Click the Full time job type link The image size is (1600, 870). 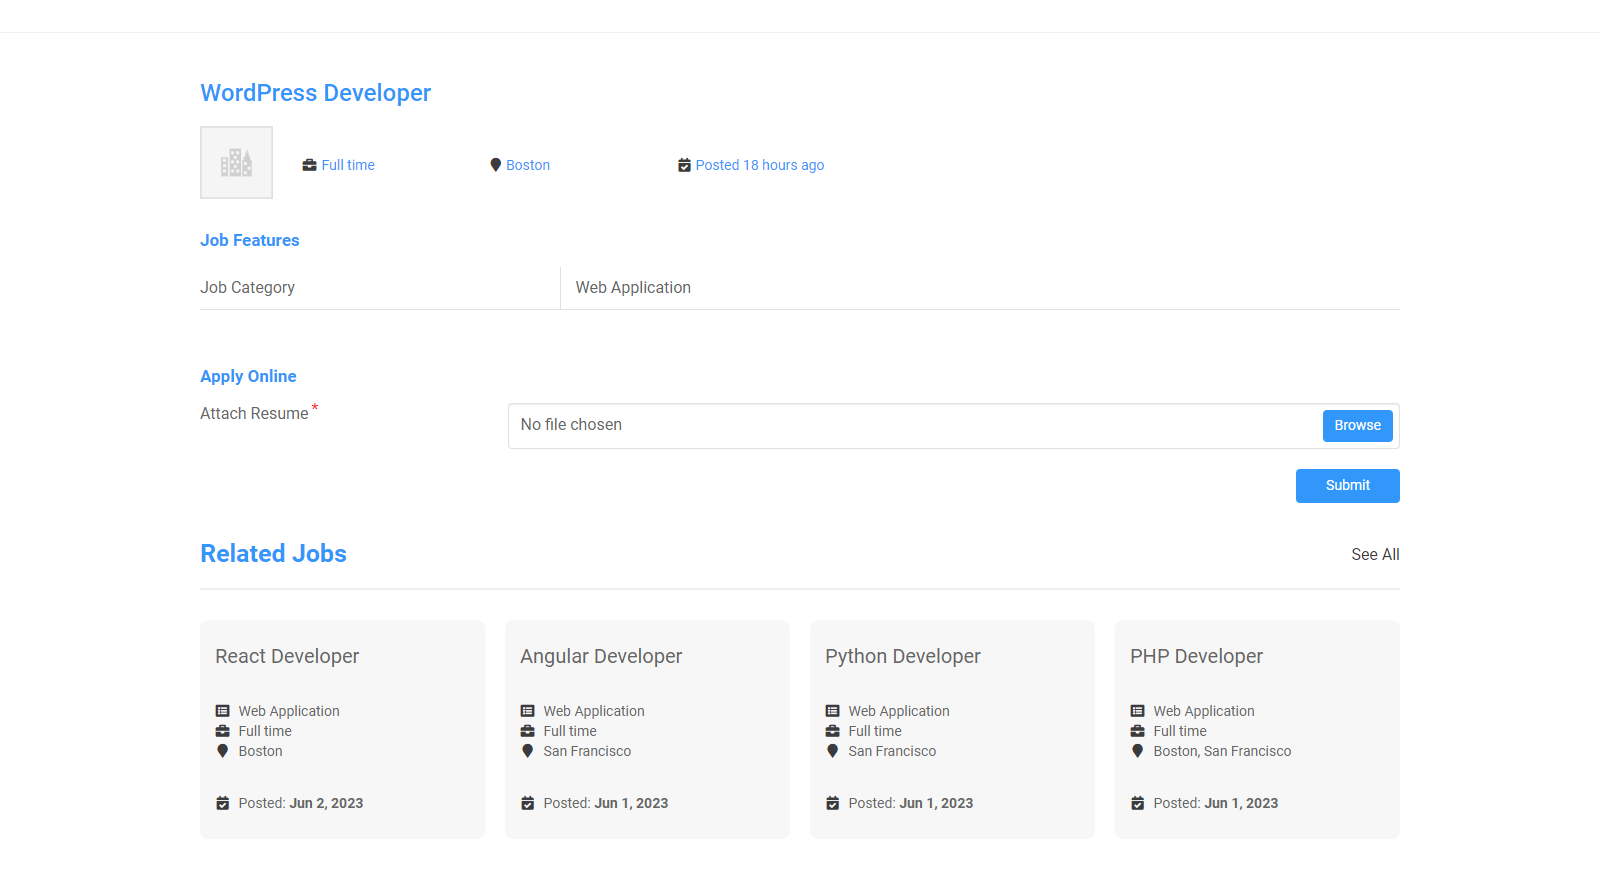(x=348, y=165)
